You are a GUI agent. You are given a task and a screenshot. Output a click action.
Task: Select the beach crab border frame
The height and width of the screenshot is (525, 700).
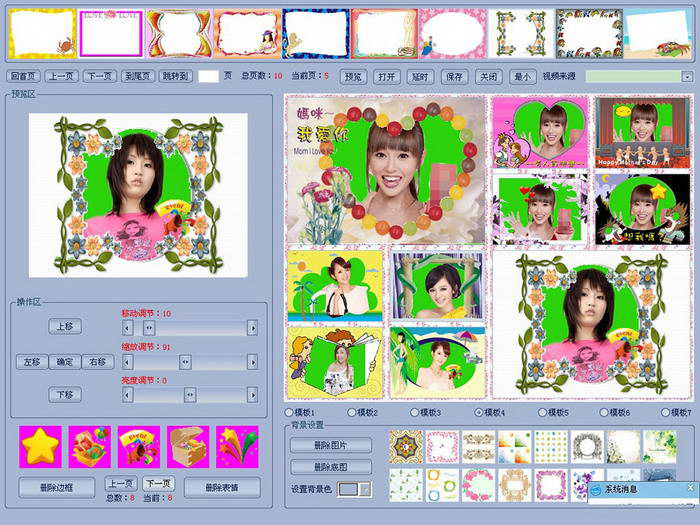[658, 33]
